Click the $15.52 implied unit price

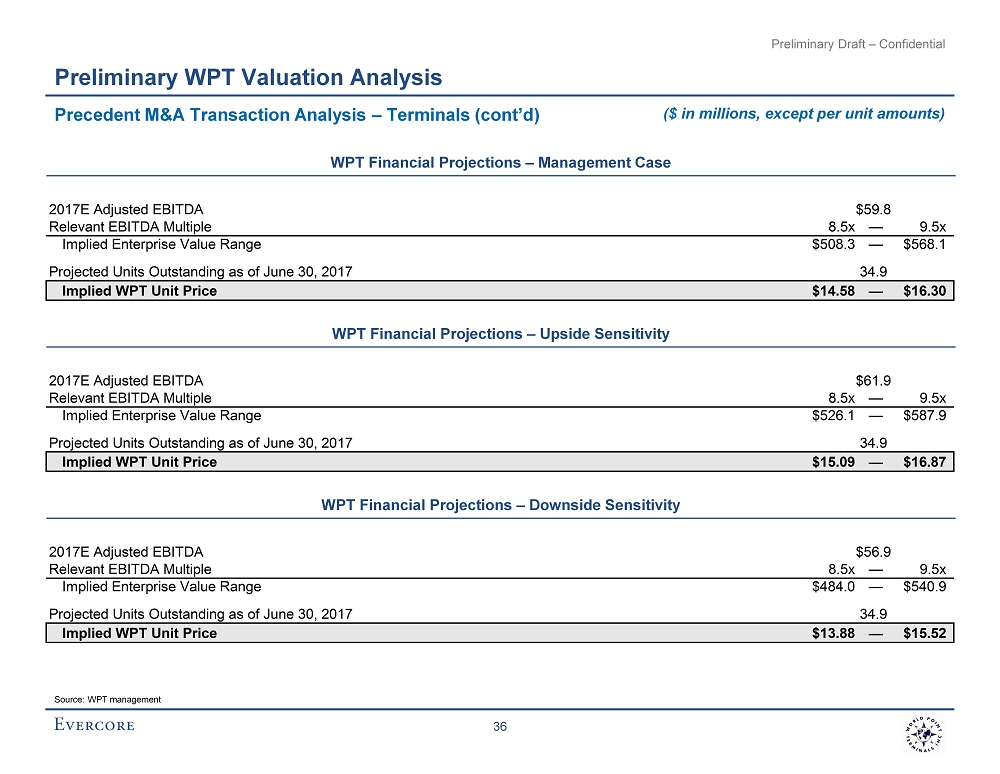(926, 633)
